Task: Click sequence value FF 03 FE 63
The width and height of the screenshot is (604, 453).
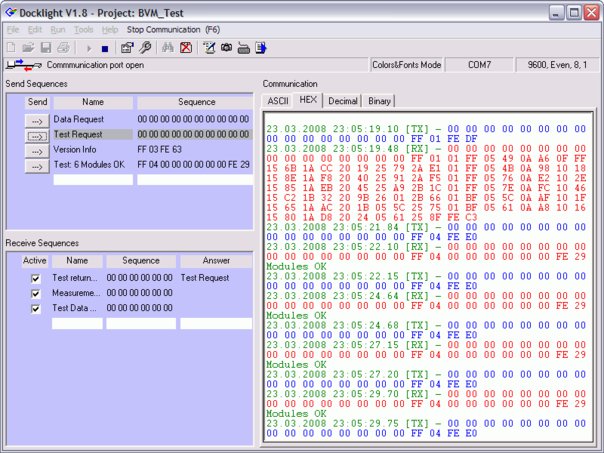Action: (159, 149)
